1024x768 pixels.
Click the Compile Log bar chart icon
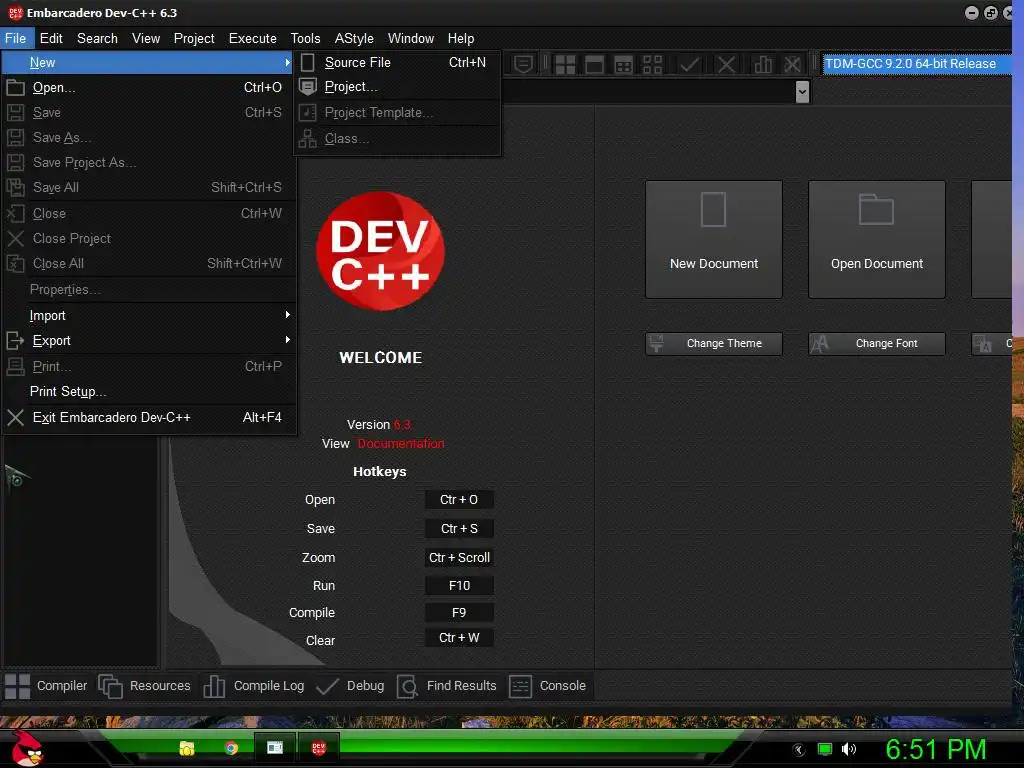click(214, 686)
